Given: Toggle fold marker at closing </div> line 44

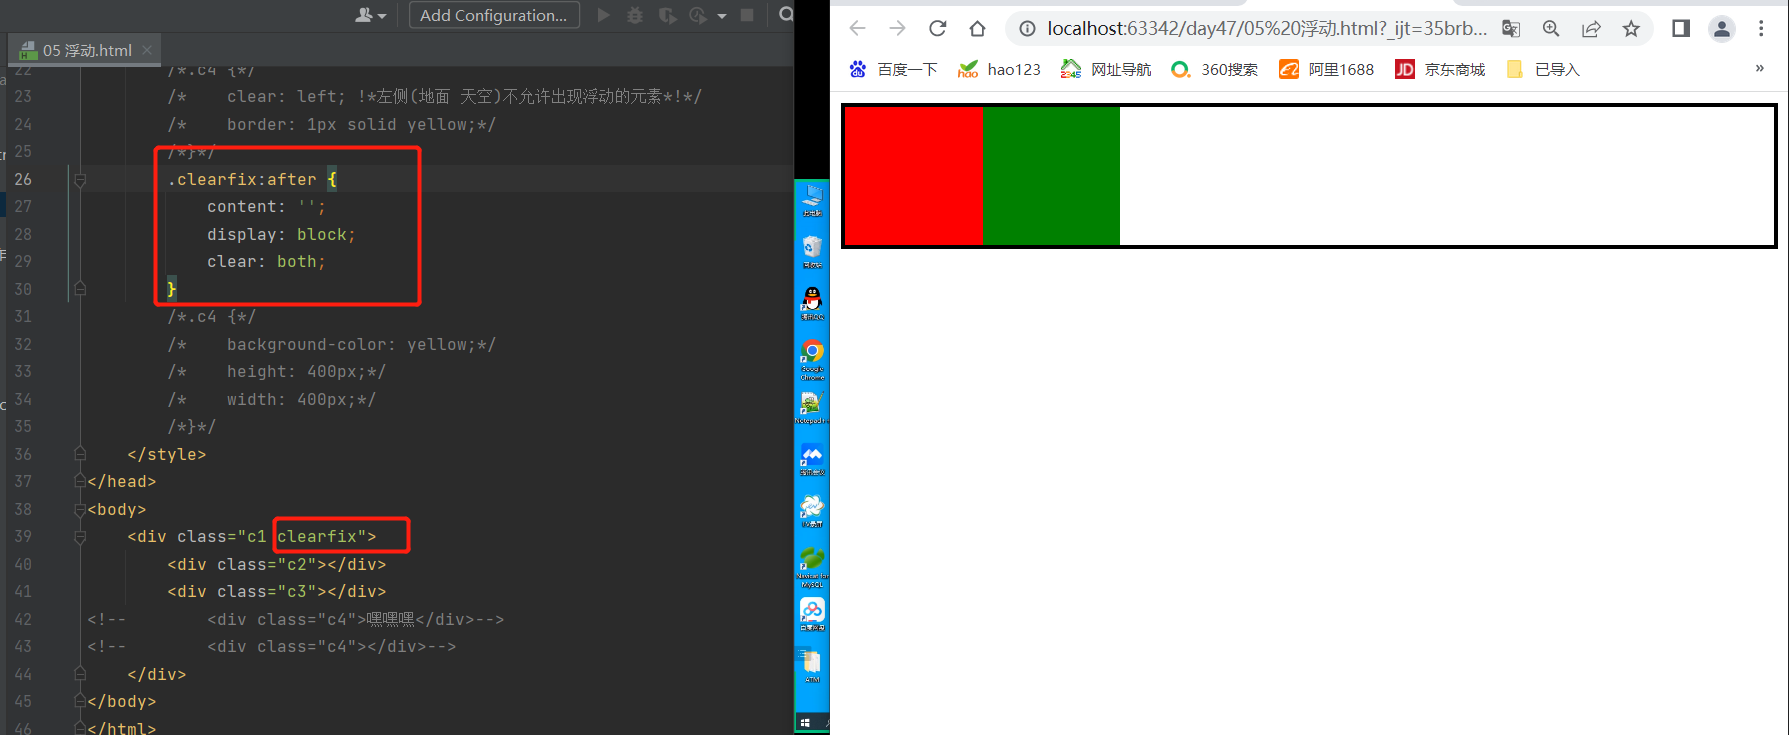Looking at the screenshot, I should (x=80, y=674).
